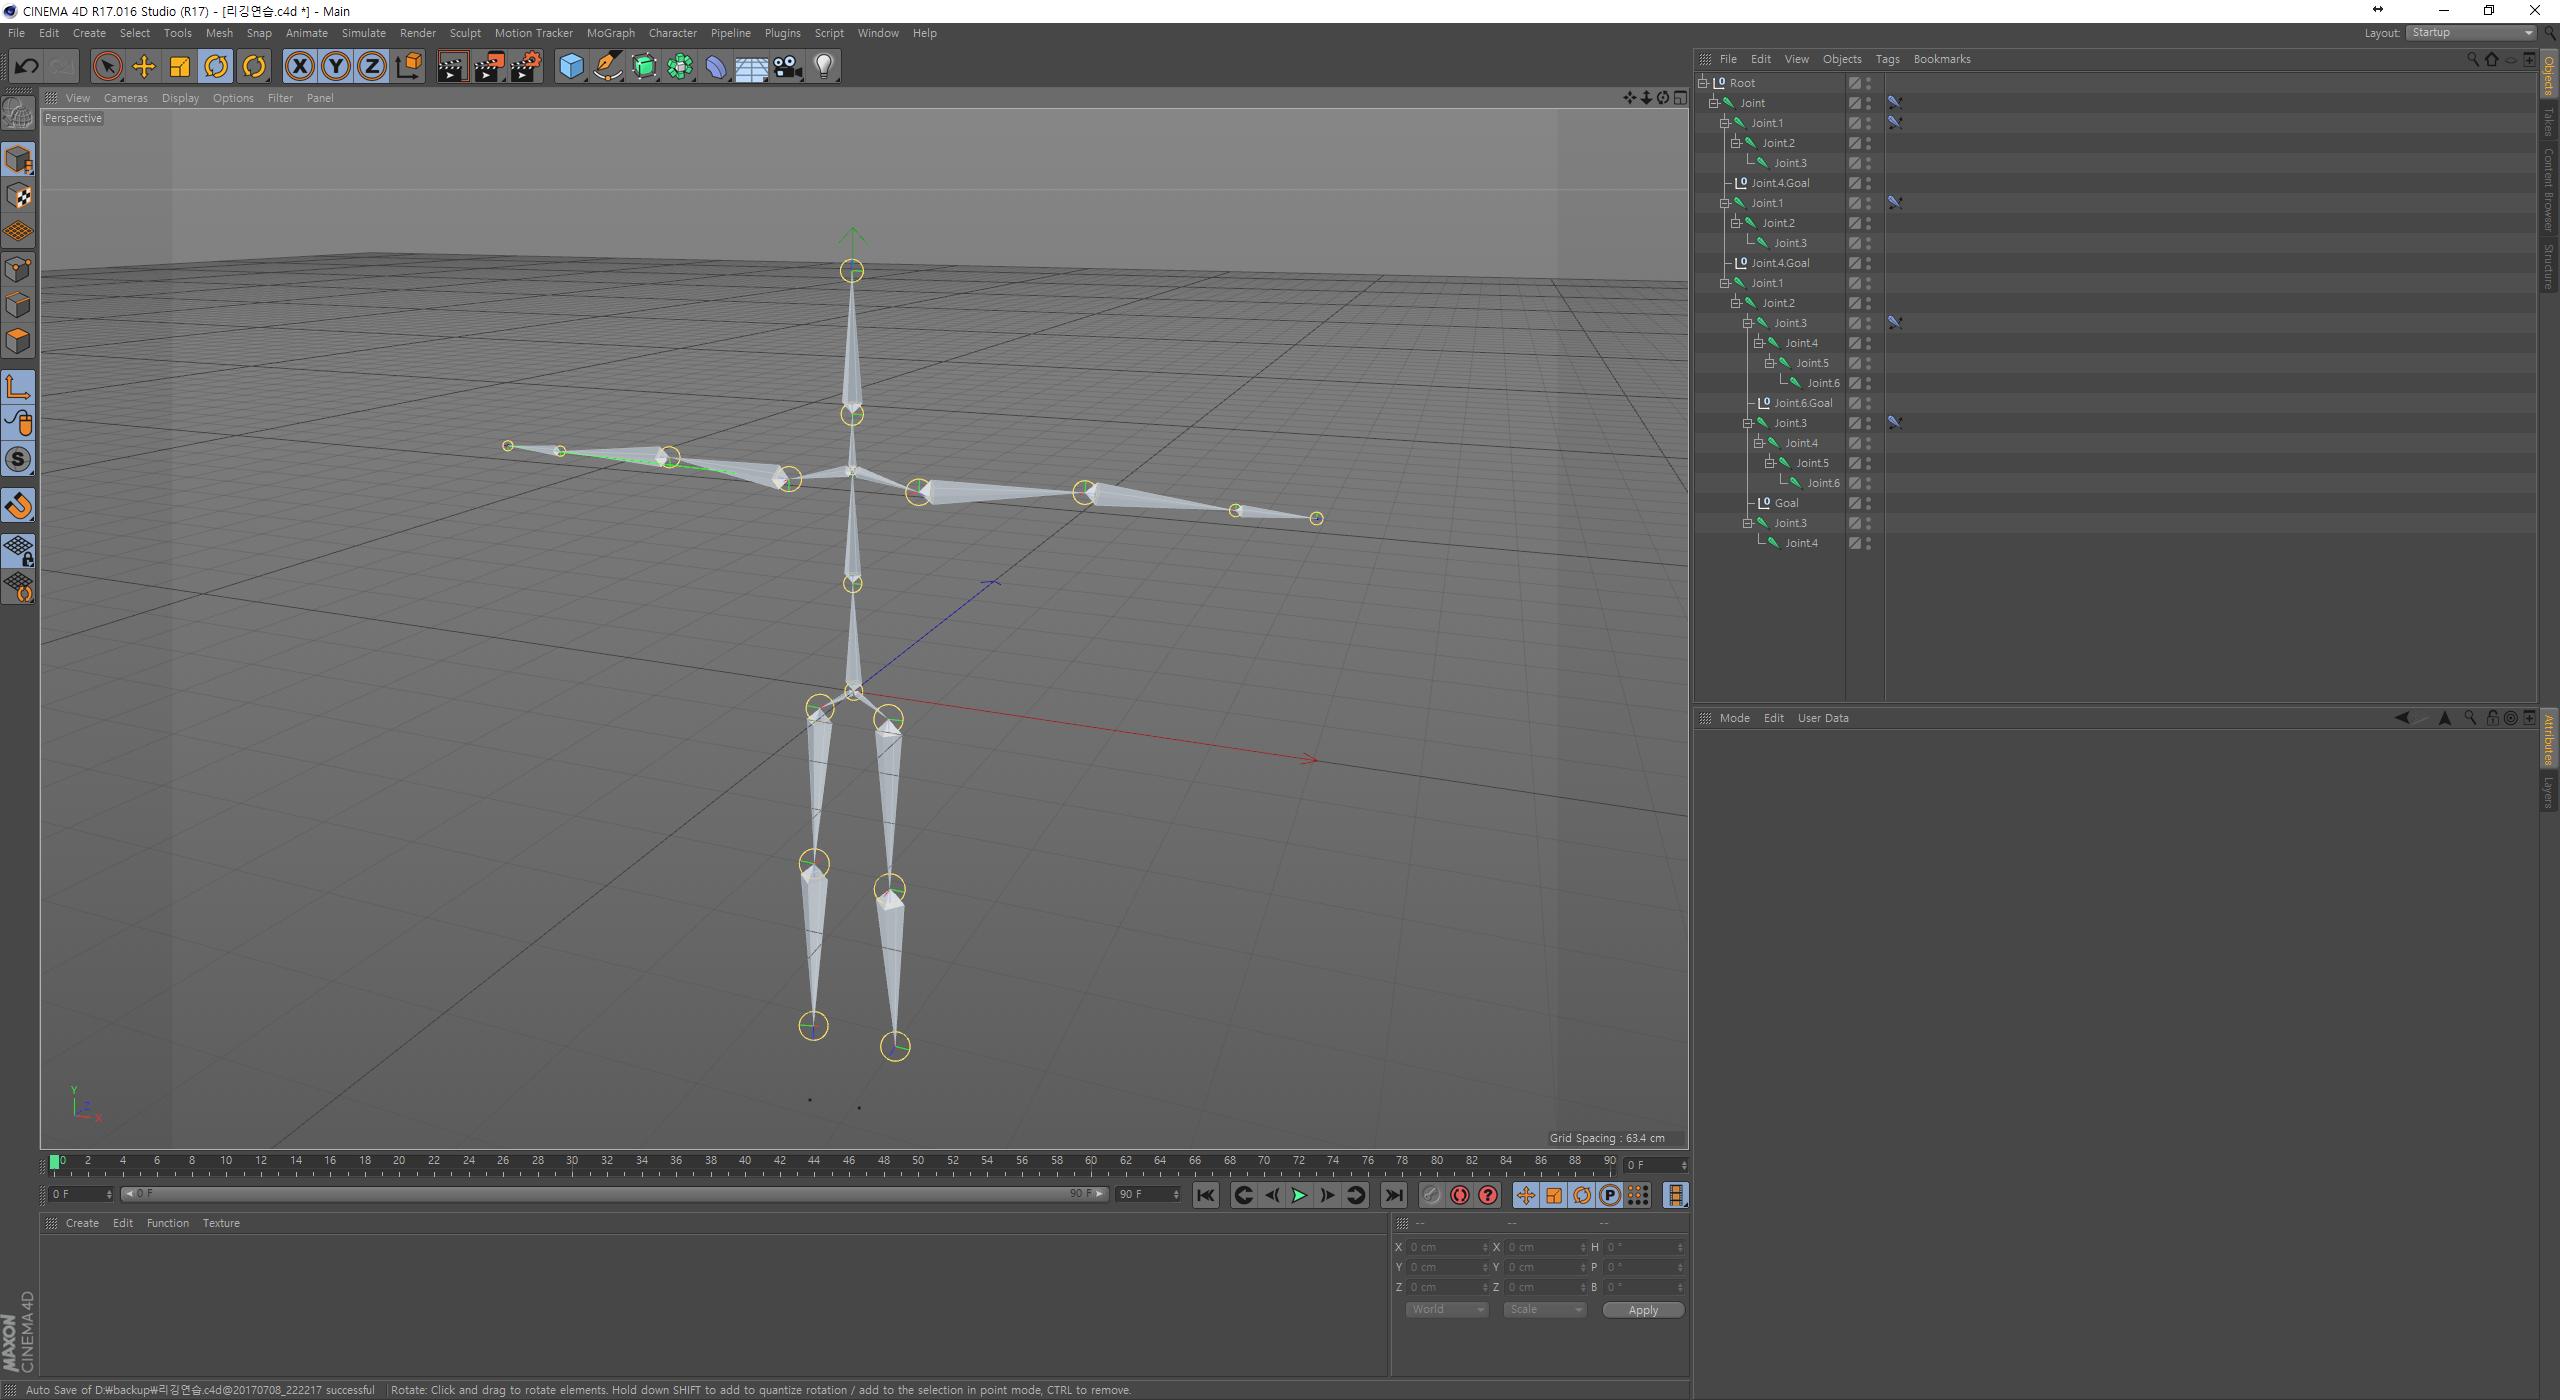The image size is (2560, 1400).
Task: Add a Camera object
Action: tap(788, 67)
